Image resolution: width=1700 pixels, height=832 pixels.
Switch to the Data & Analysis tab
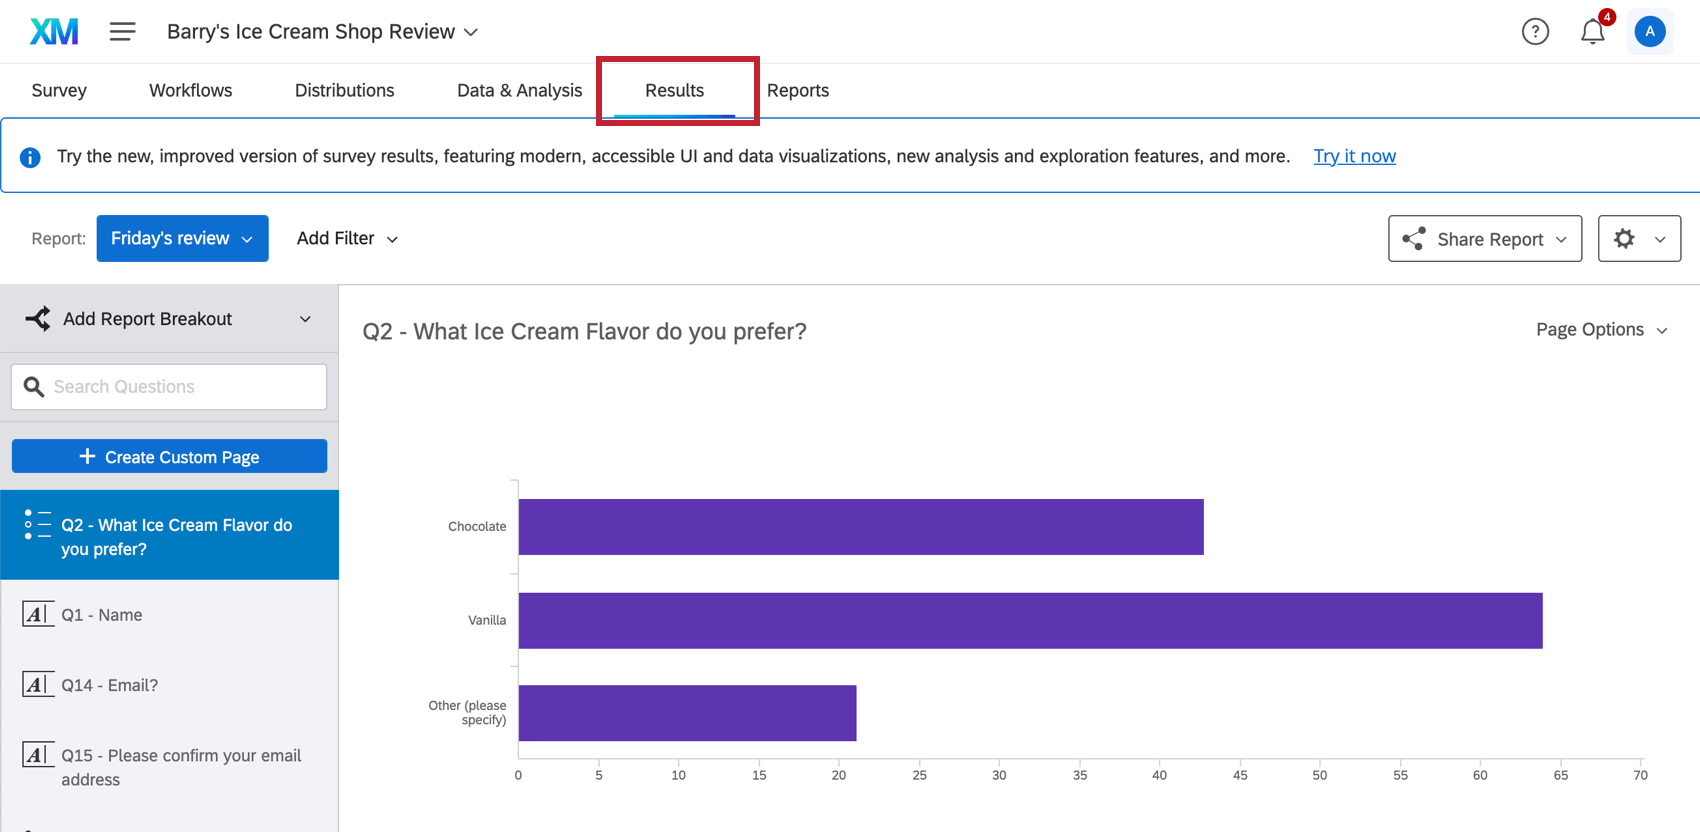click(519, 90)
